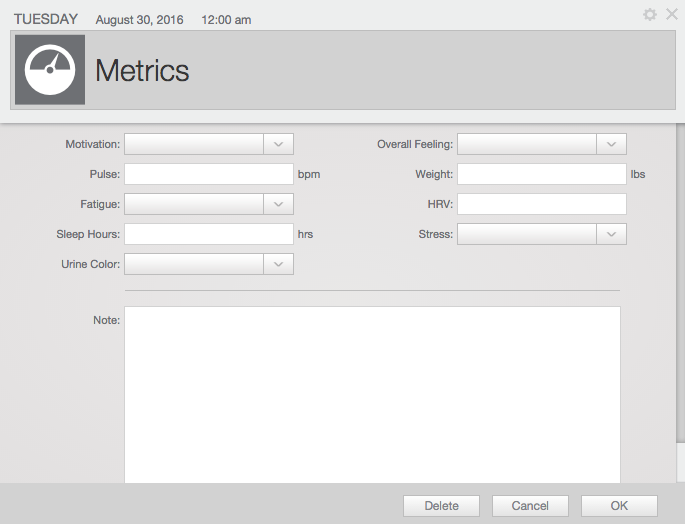Click the Metrics title text
The width and height of the screenshot is (685, 524).
tap(142, 70)
